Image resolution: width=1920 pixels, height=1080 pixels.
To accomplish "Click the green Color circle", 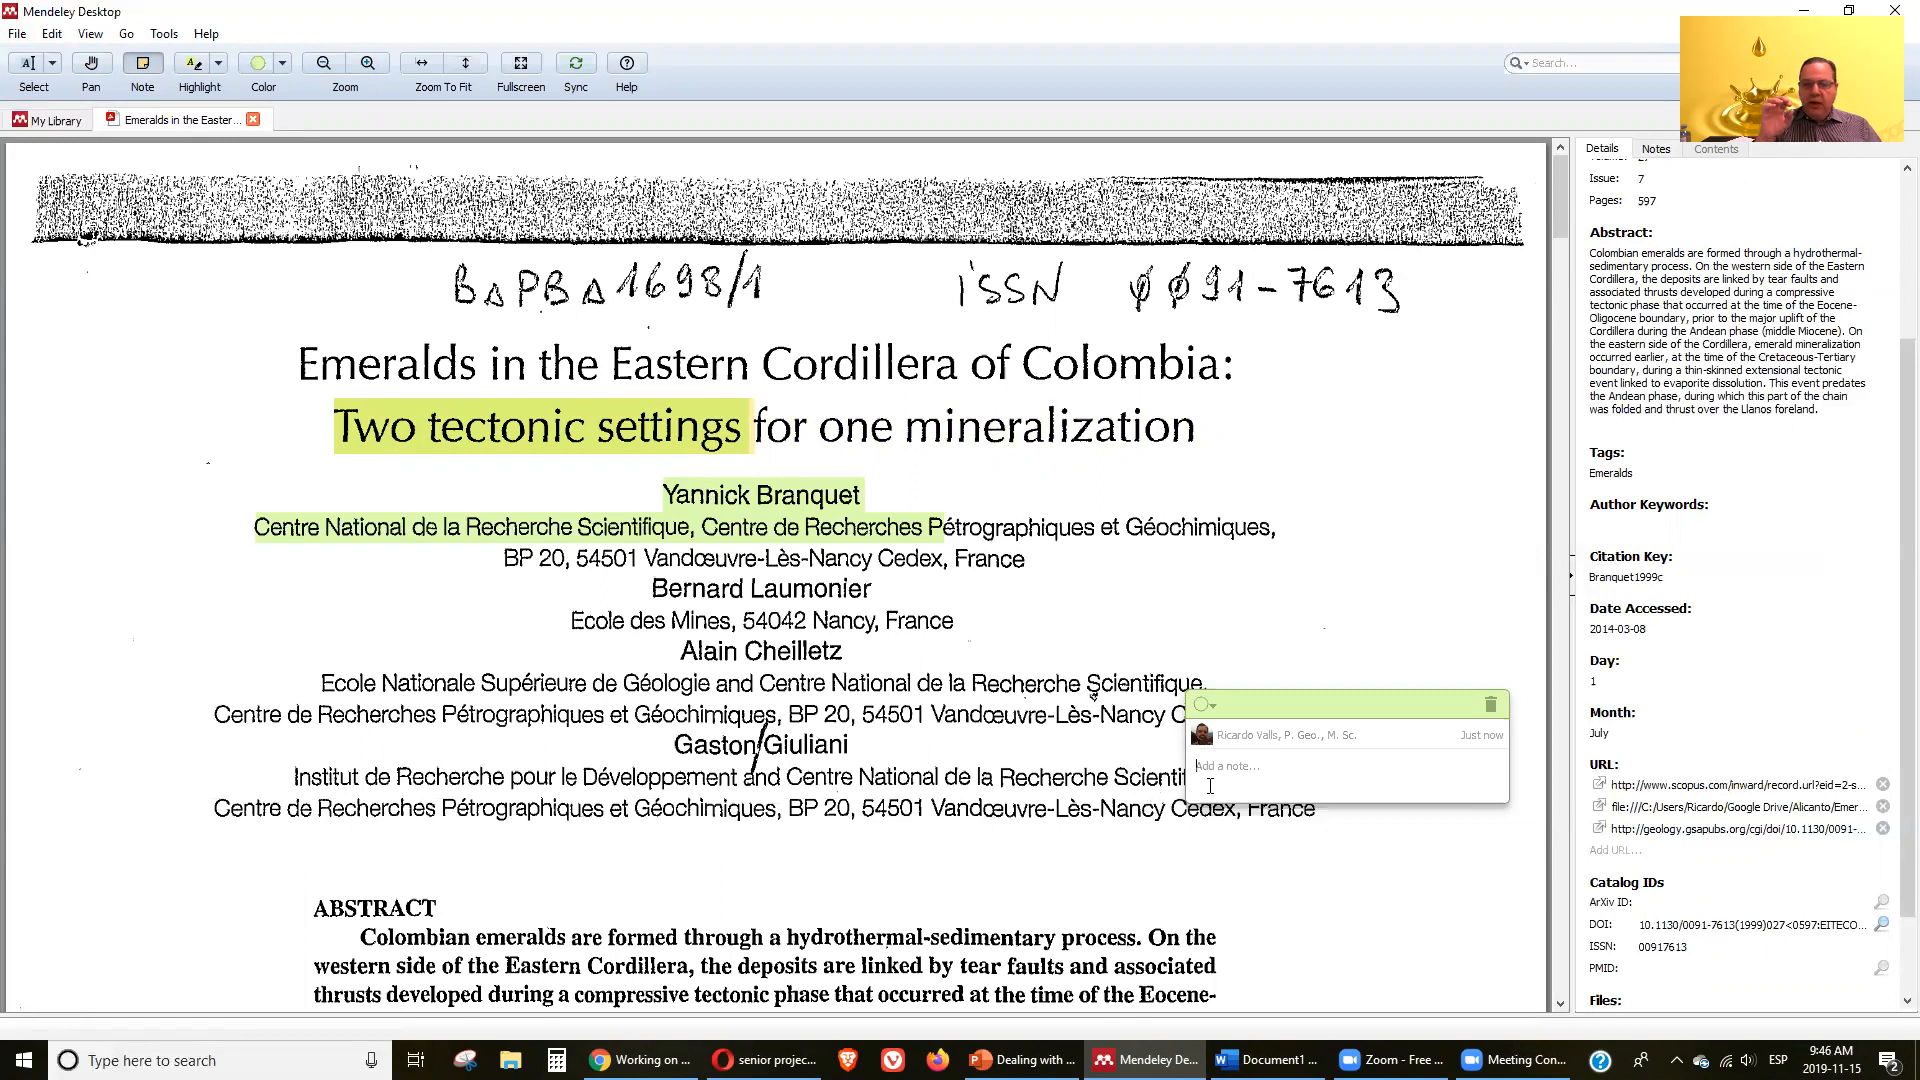I will click(x=258, y=63).
